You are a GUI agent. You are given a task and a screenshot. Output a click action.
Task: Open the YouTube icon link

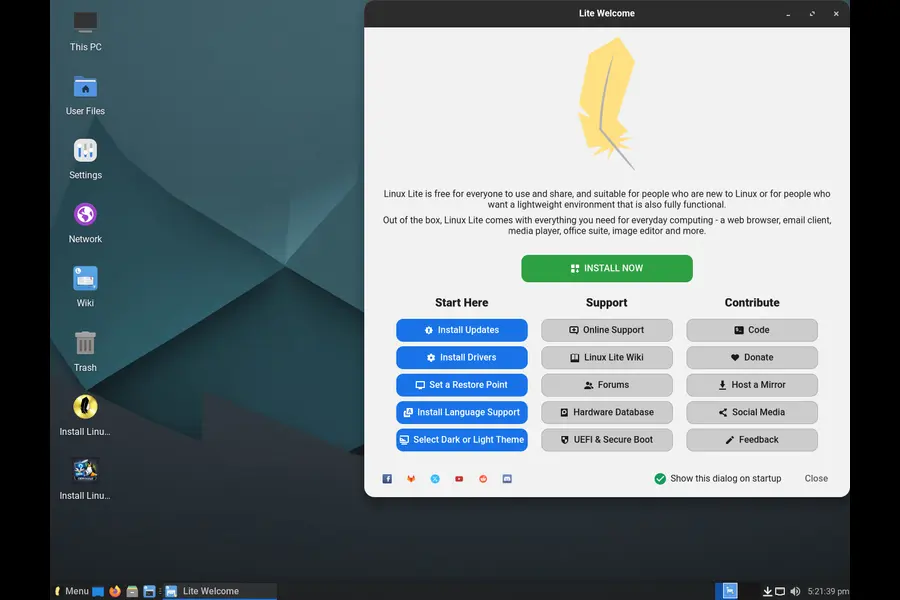459,478
